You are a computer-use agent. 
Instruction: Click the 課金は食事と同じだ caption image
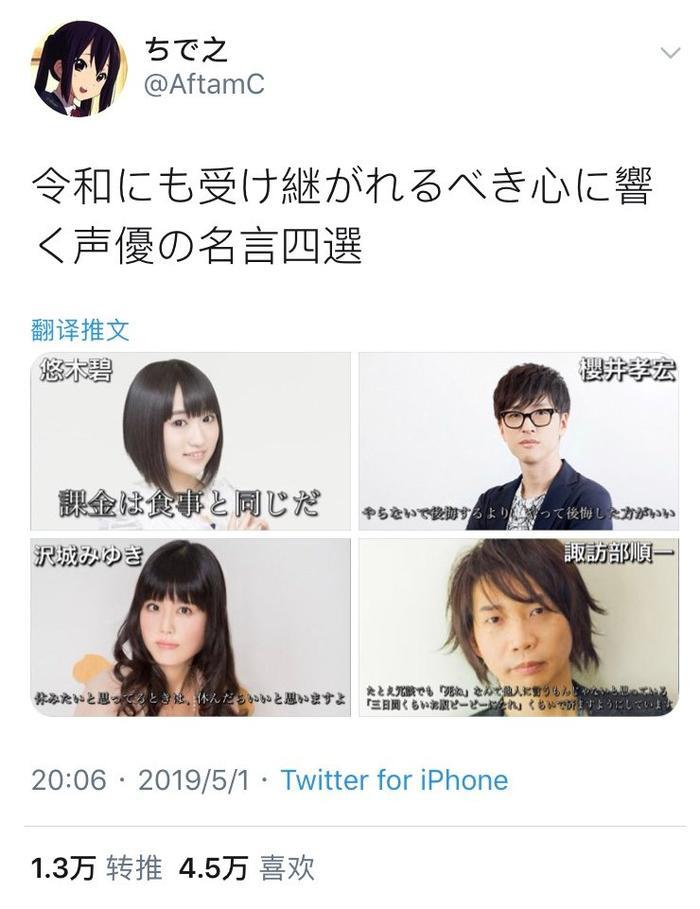(190, 503)
